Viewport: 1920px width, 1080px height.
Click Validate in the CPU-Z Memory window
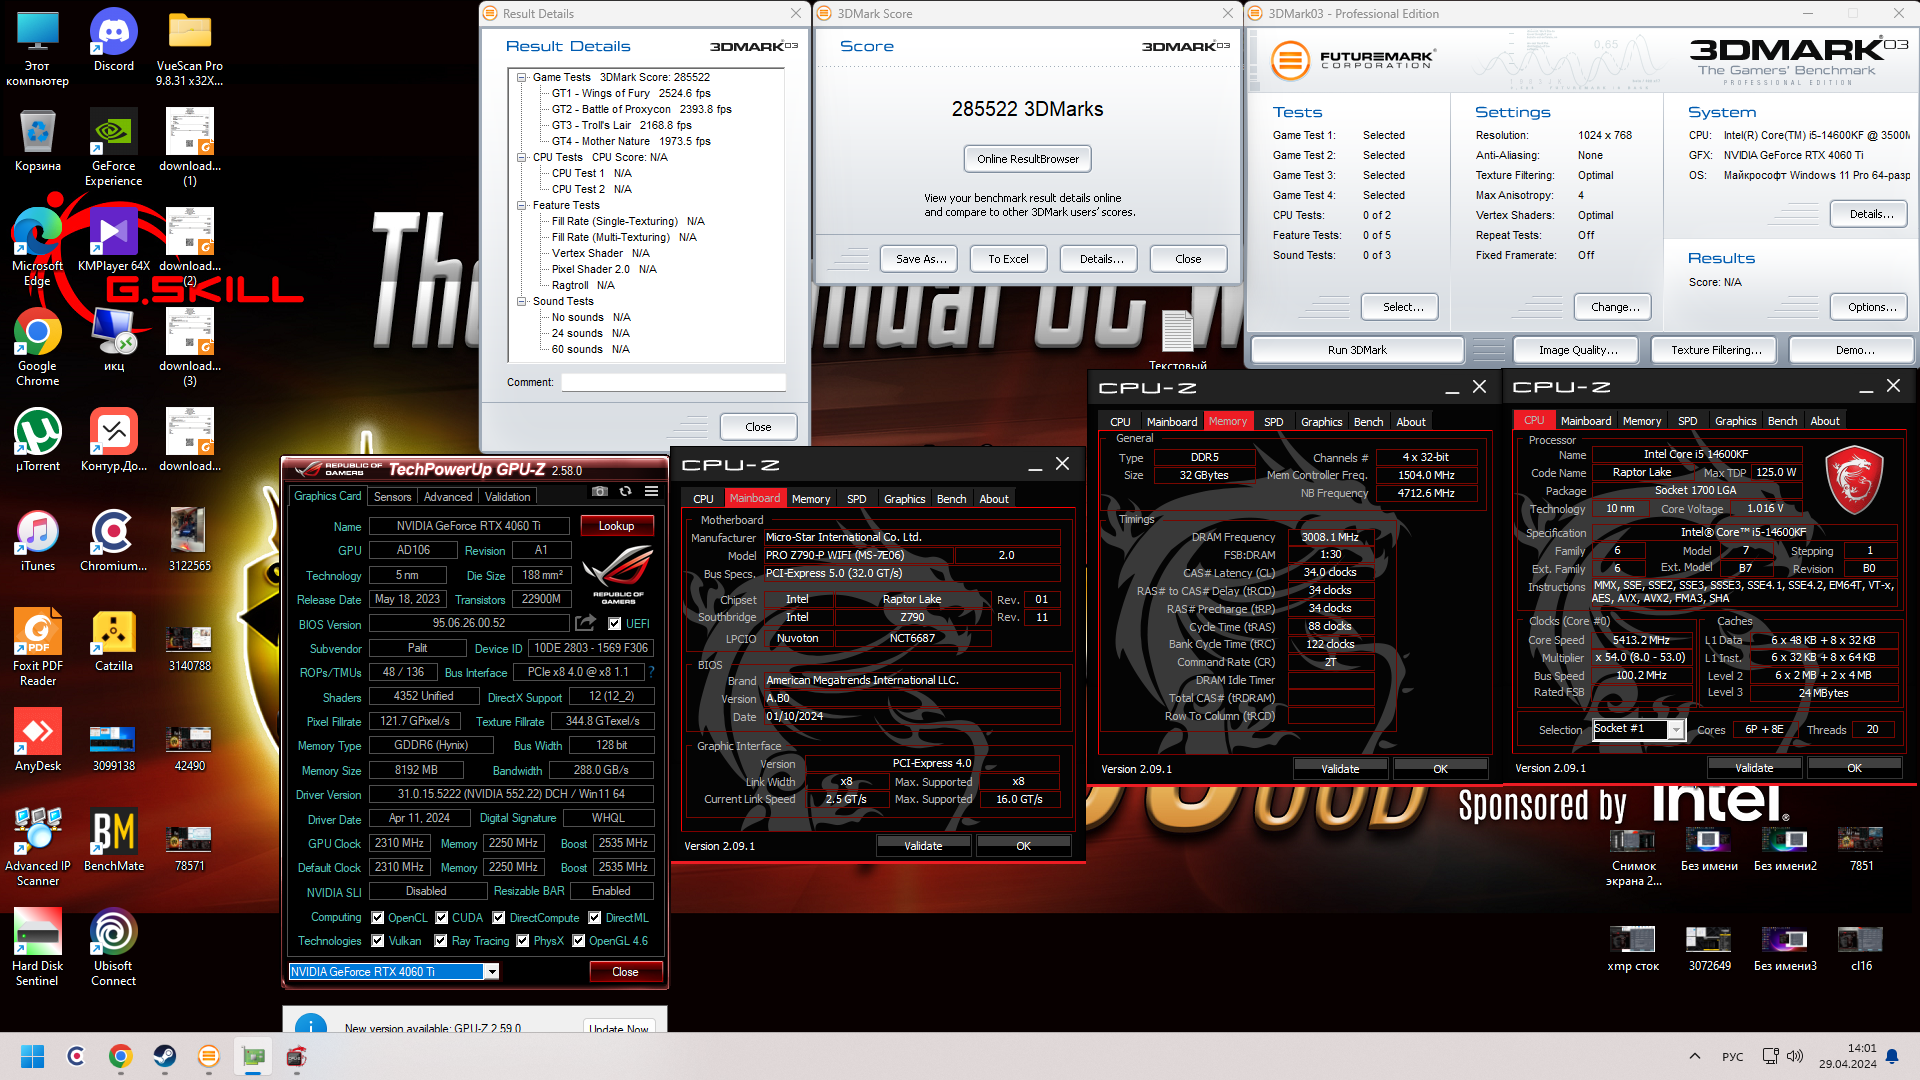[x=1339, y=769]
